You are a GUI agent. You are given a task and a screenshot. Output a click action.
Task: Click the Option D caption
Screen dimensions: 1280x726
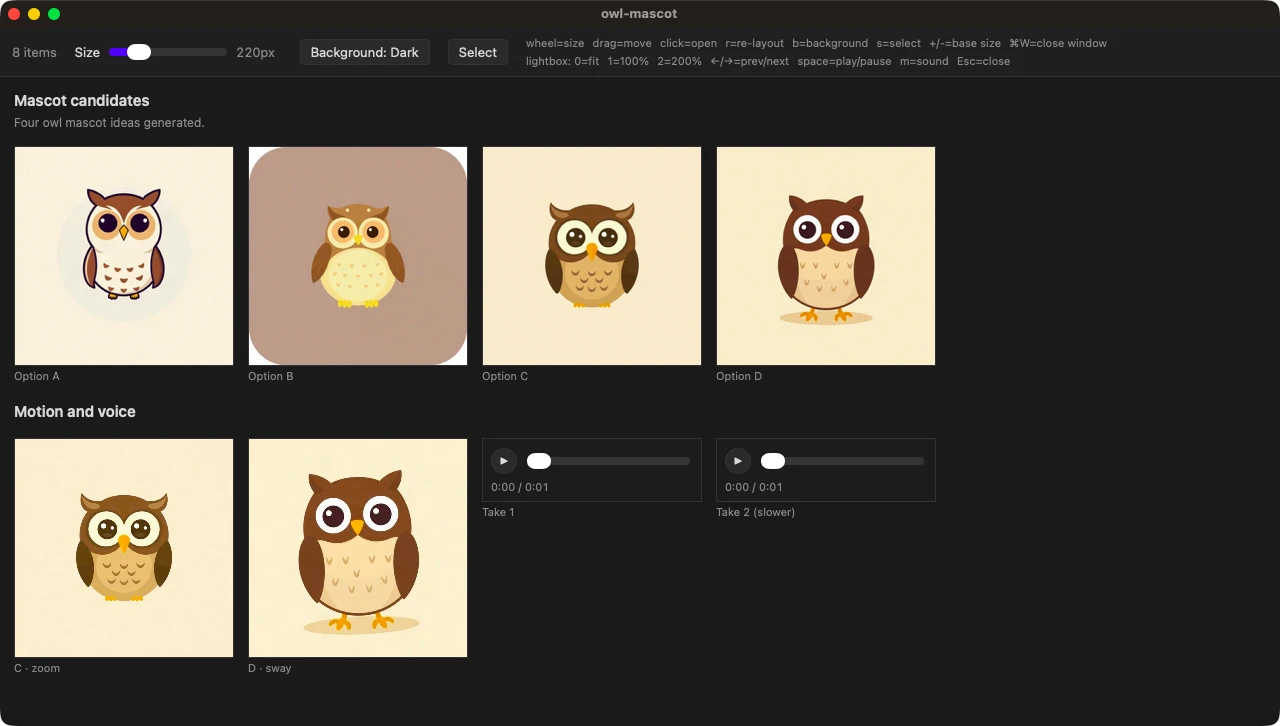(x=739, y=376)
